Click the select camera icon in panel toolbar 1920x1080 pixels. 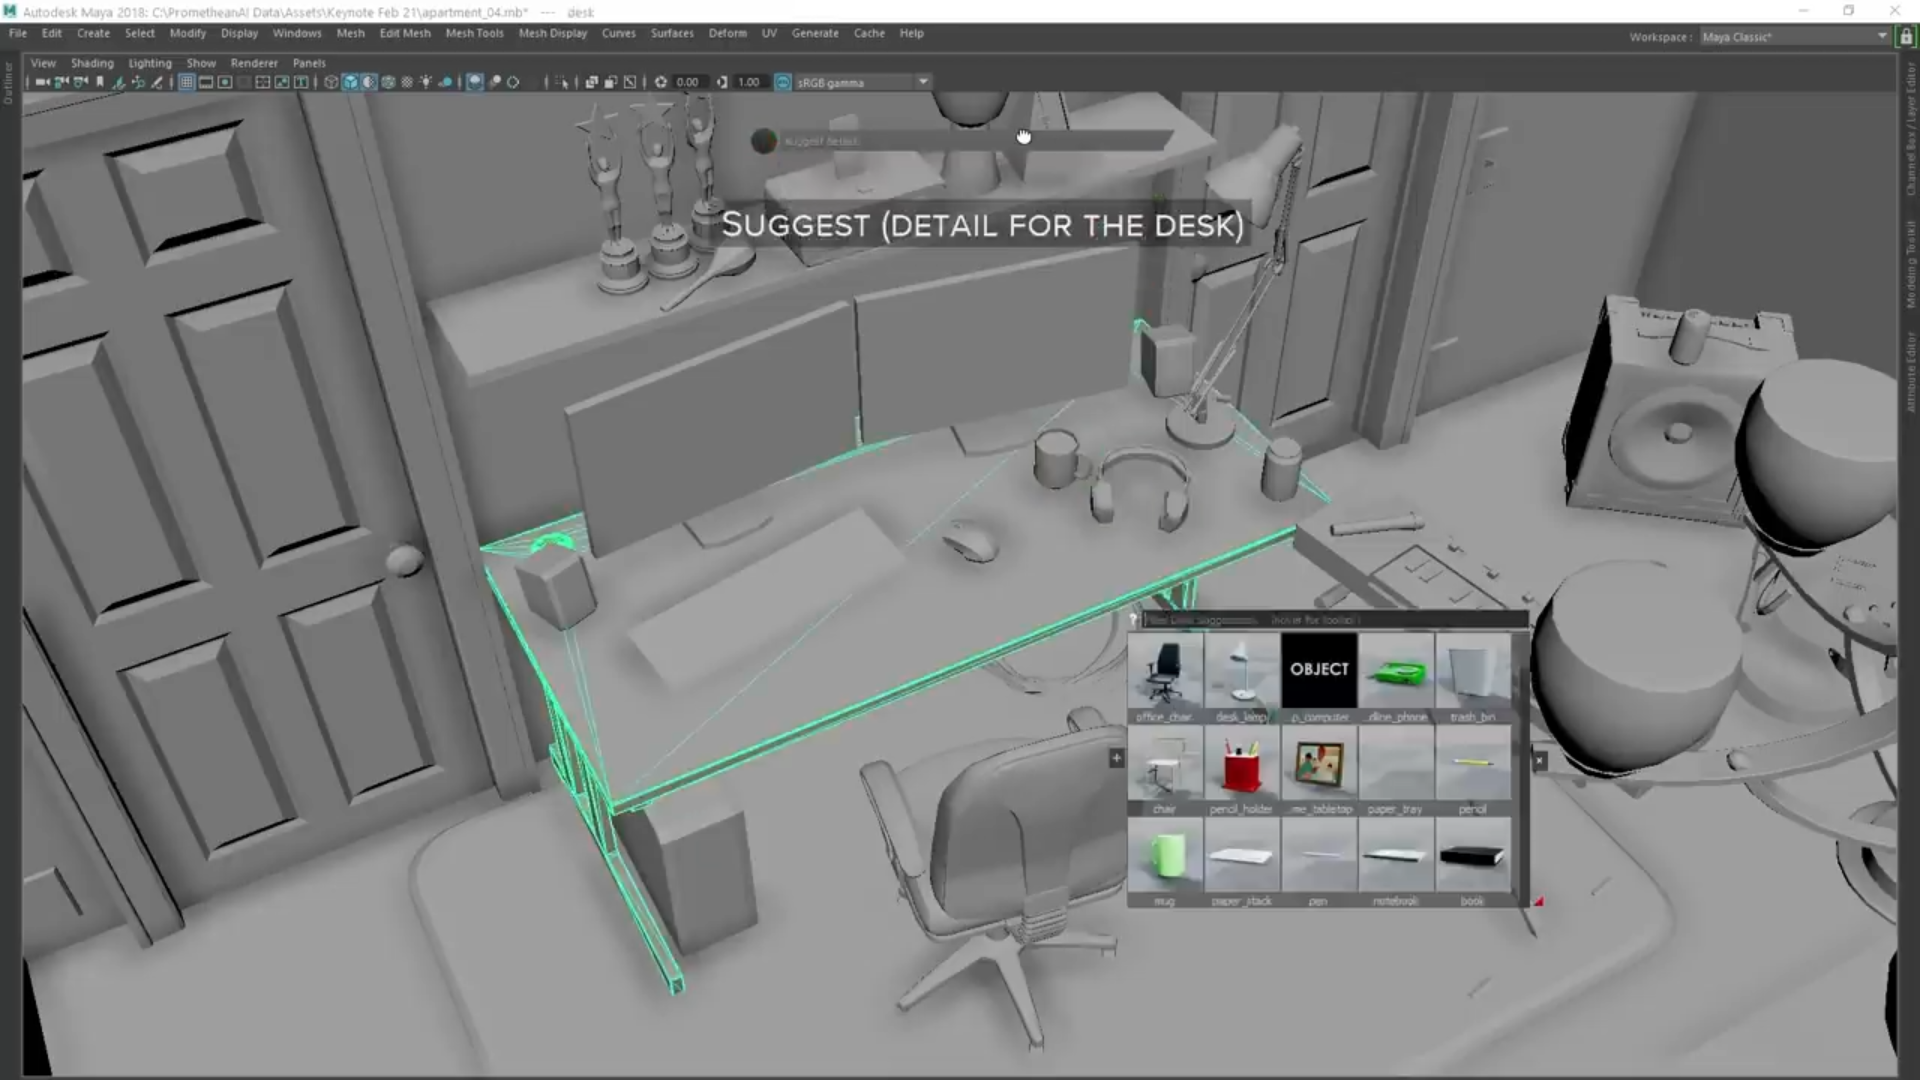tap(42, 82)
